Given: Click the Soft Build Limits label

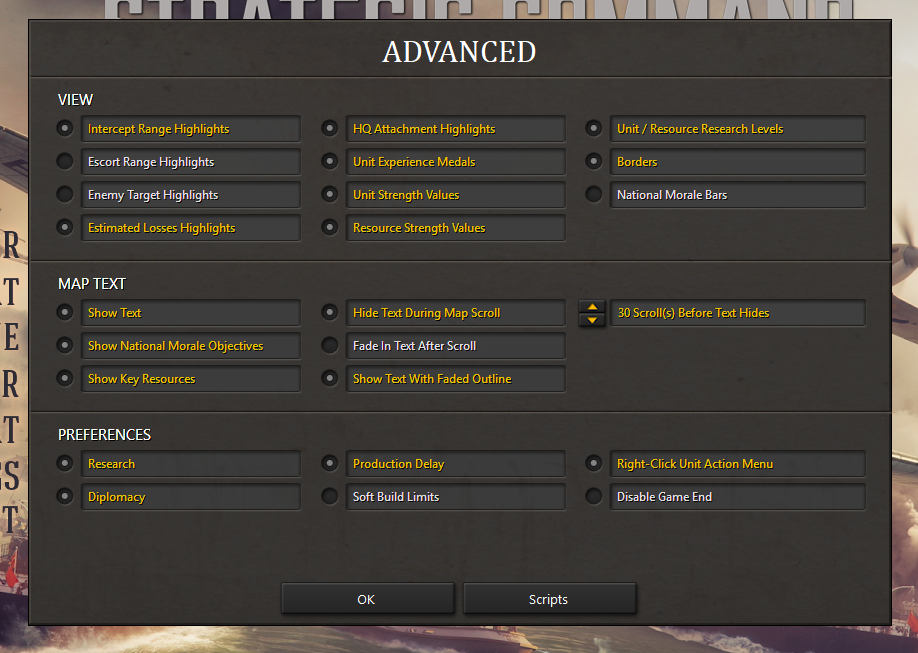Looking at the screenshot, I should pos(455,497).
